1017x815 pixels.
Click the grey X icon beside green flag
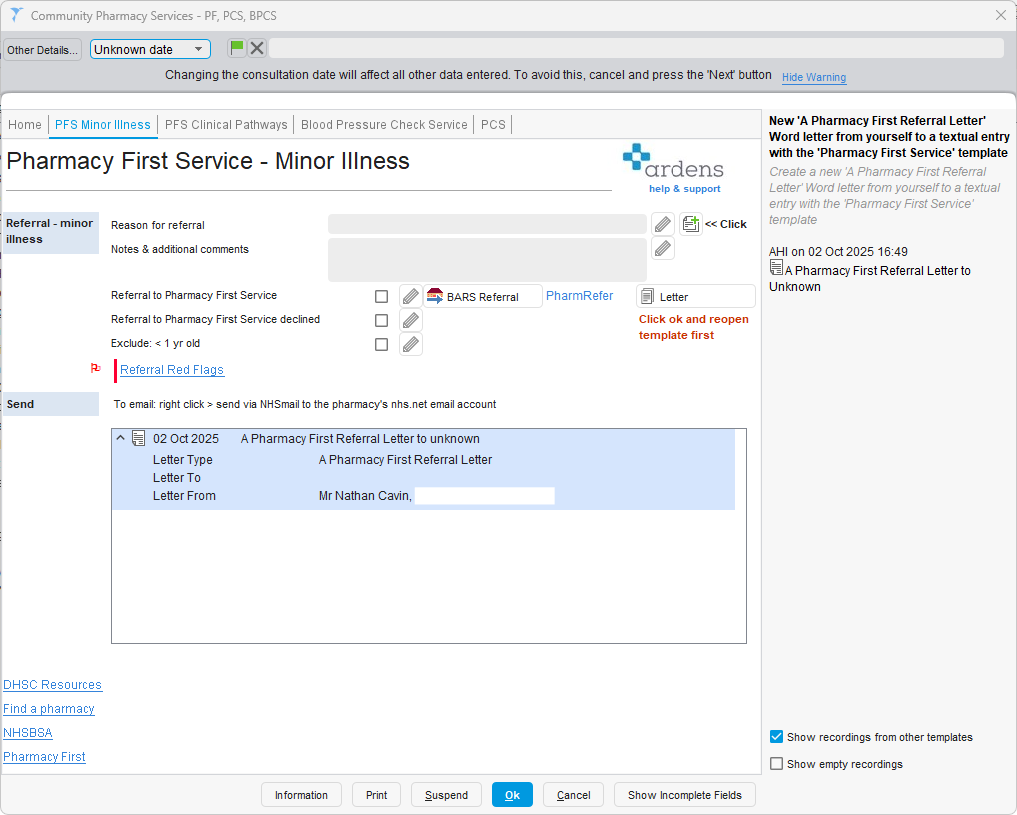[257, 48]
